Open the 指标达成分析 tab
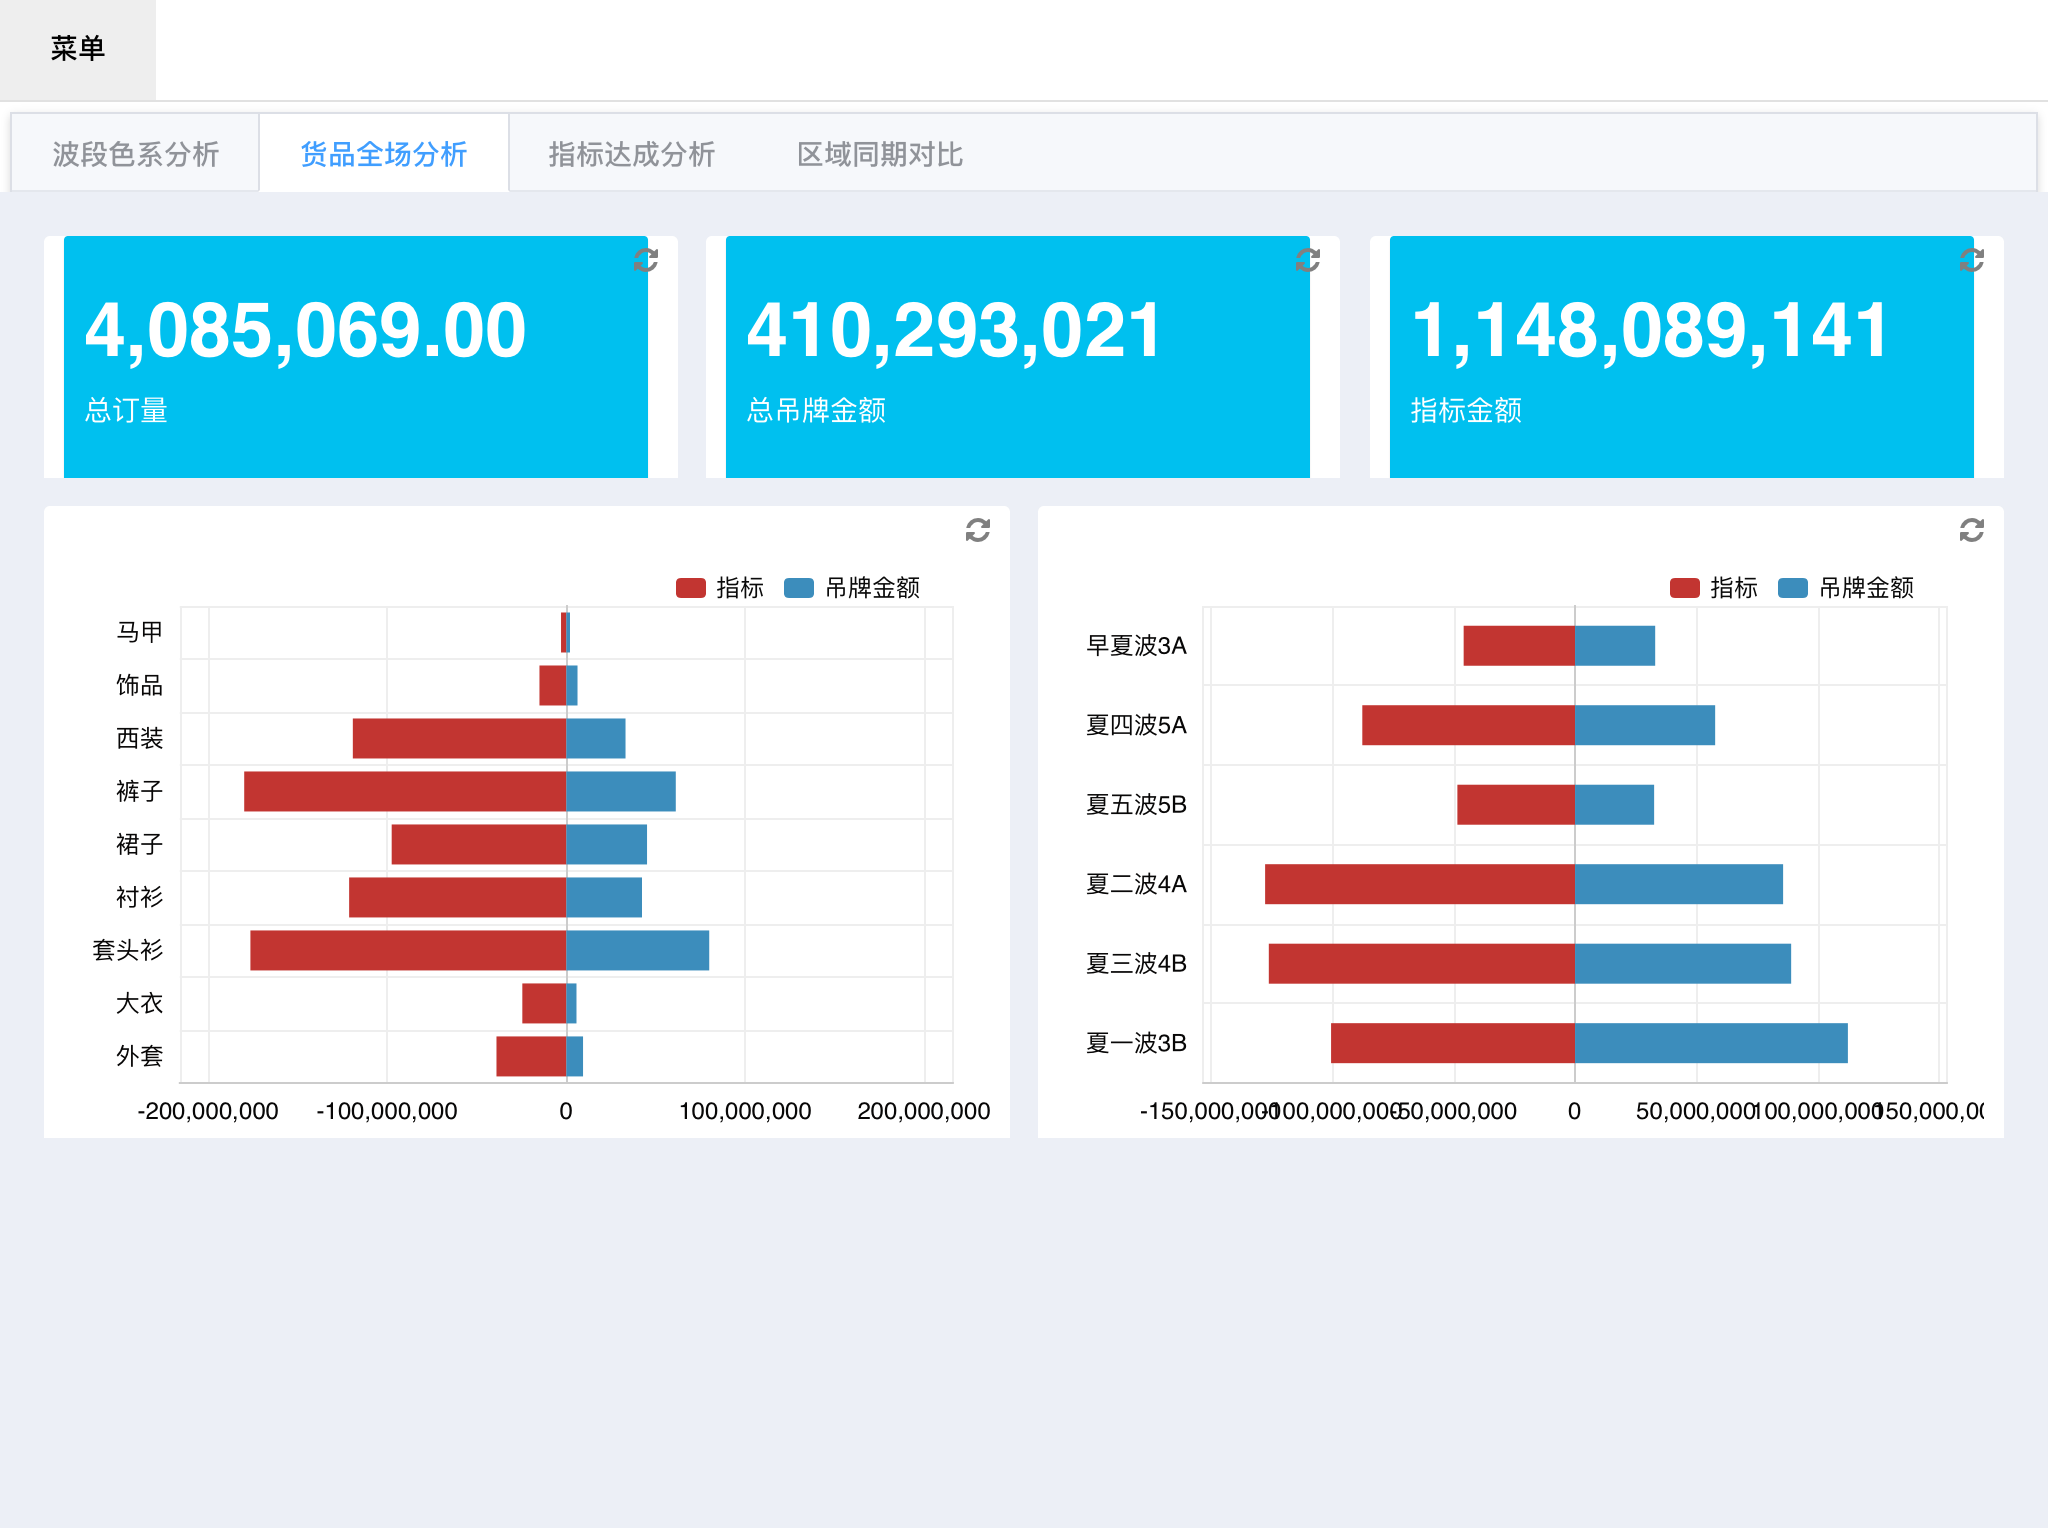The height and width of the screenshot is (1536, 2048). [x=632, y=154]
